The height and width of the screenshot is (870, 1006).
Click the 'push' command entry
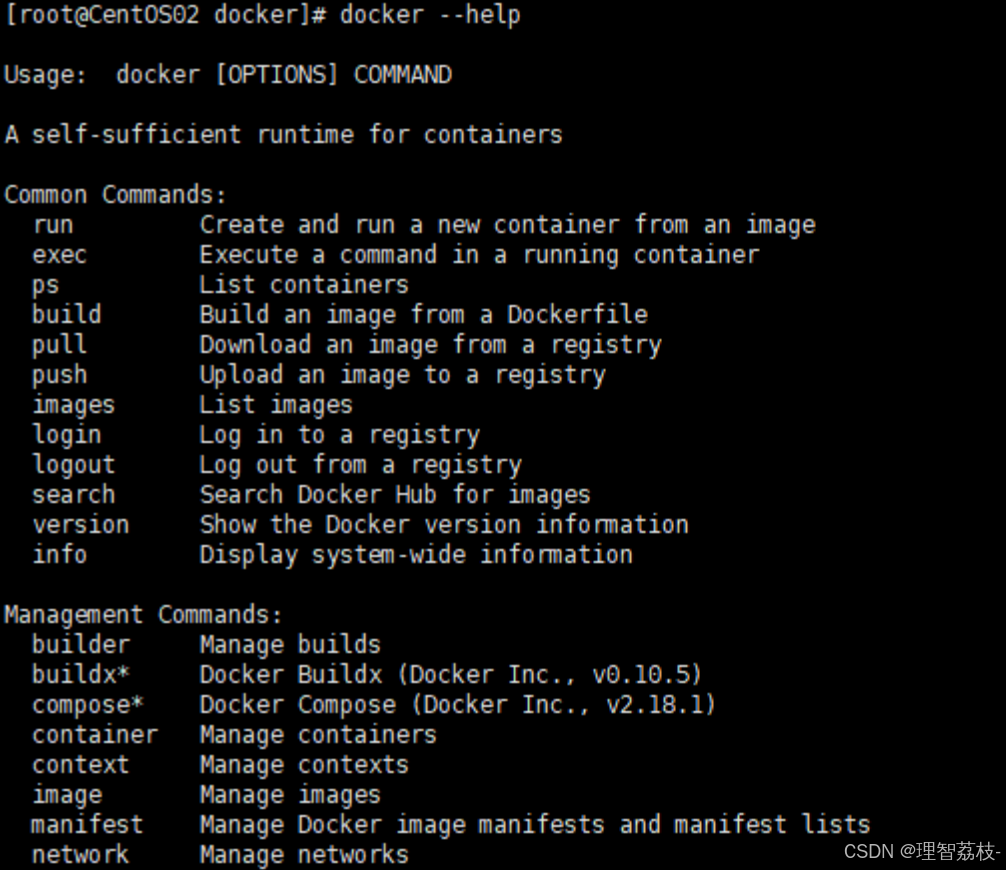[x=59, y=375]
